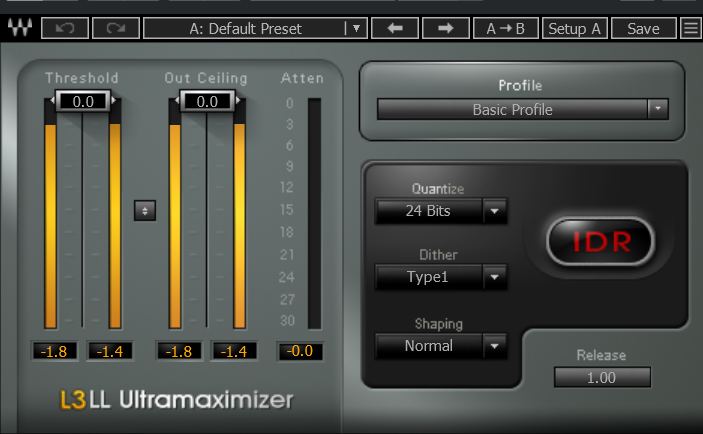
Task: Click the Type1 dither value
Action: point(428,277)
